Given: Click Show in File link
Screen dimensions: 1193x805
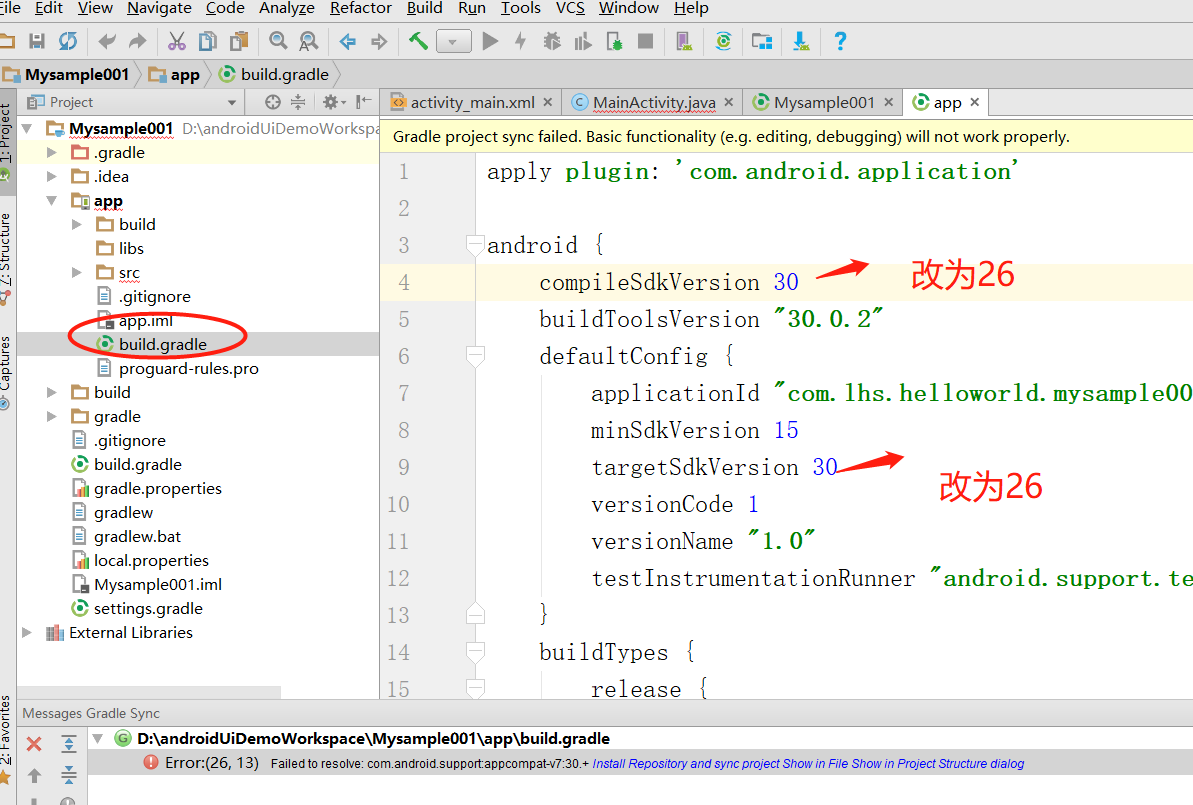Looking at the screenshot, I should pyautogui.click(x=814, y=763).
